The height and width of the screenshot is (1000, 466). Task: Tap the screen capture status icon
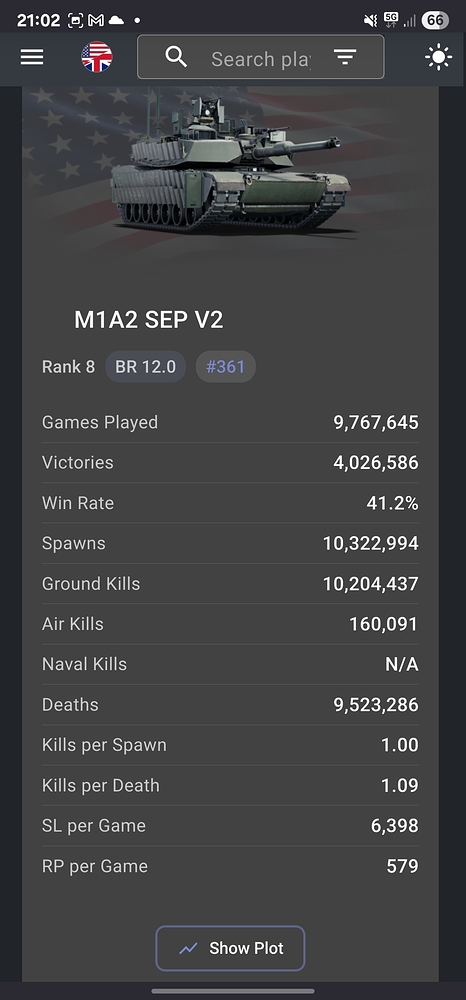[x=75, y=20]
